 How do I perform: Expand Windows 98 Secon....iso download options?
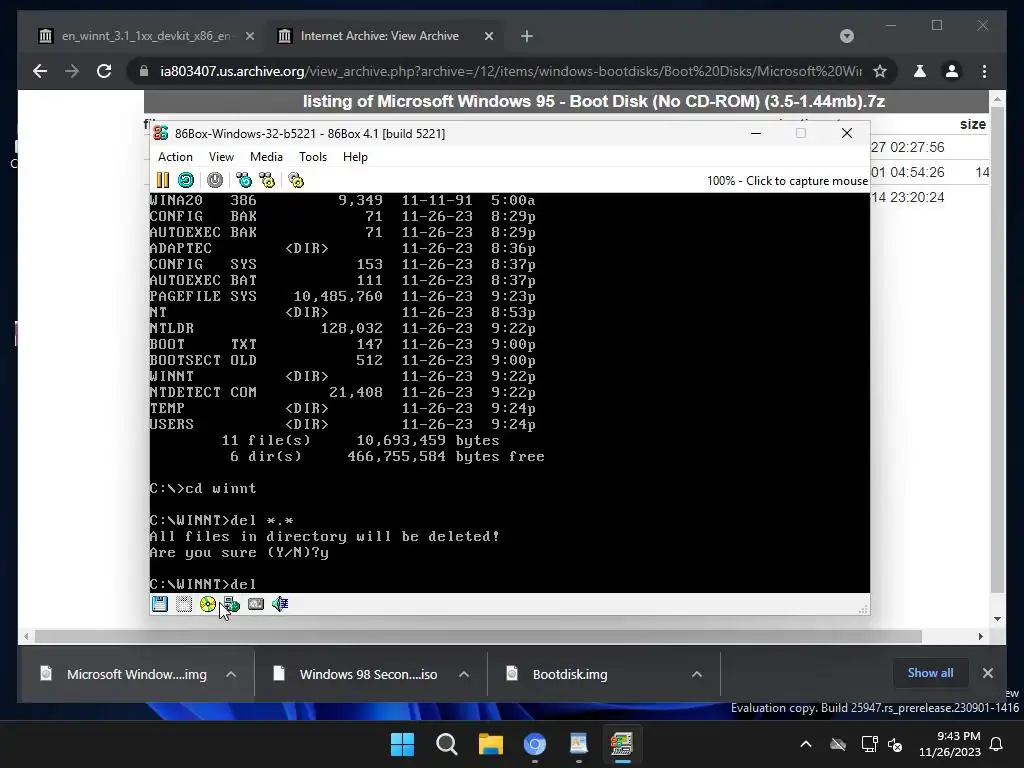464,674
